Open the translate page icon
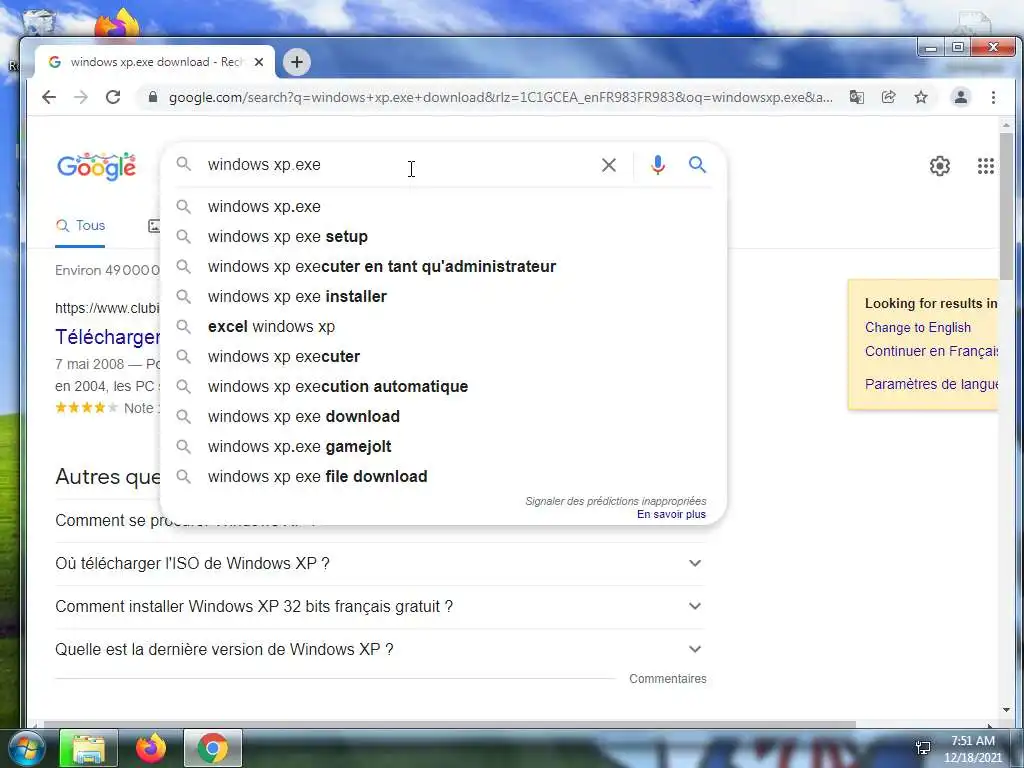Screen dimensions: 1024x768 [x=856, y=97]
